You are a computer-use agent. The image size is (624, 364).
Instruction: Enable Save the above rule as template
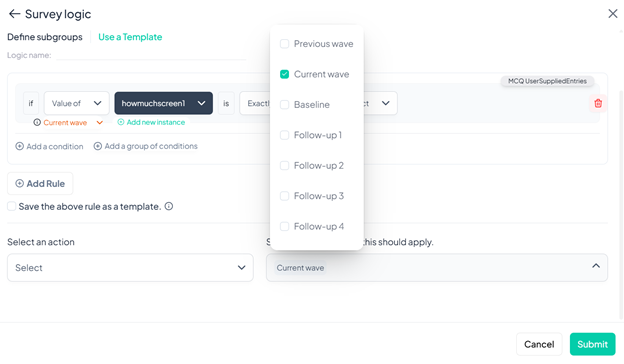coord(12,206)
